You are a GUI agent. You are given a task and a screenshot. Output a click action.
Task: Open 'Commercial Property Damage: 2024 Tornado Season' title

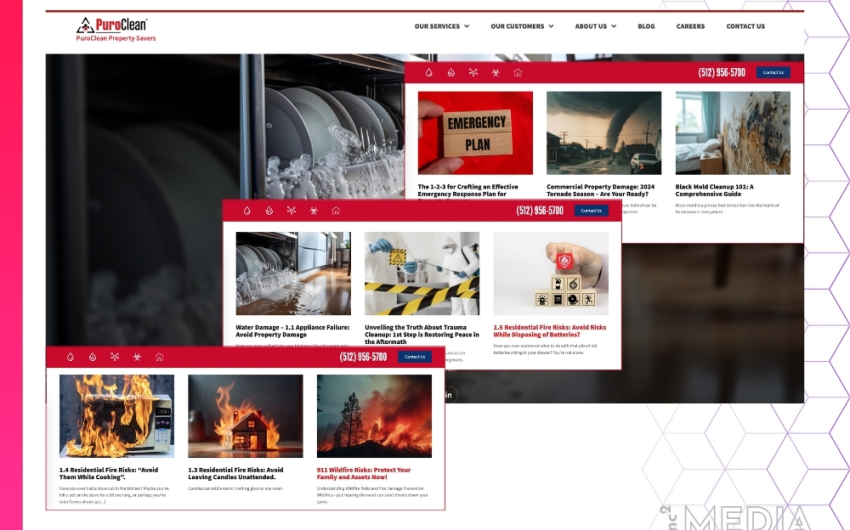[x=601, y=190]
